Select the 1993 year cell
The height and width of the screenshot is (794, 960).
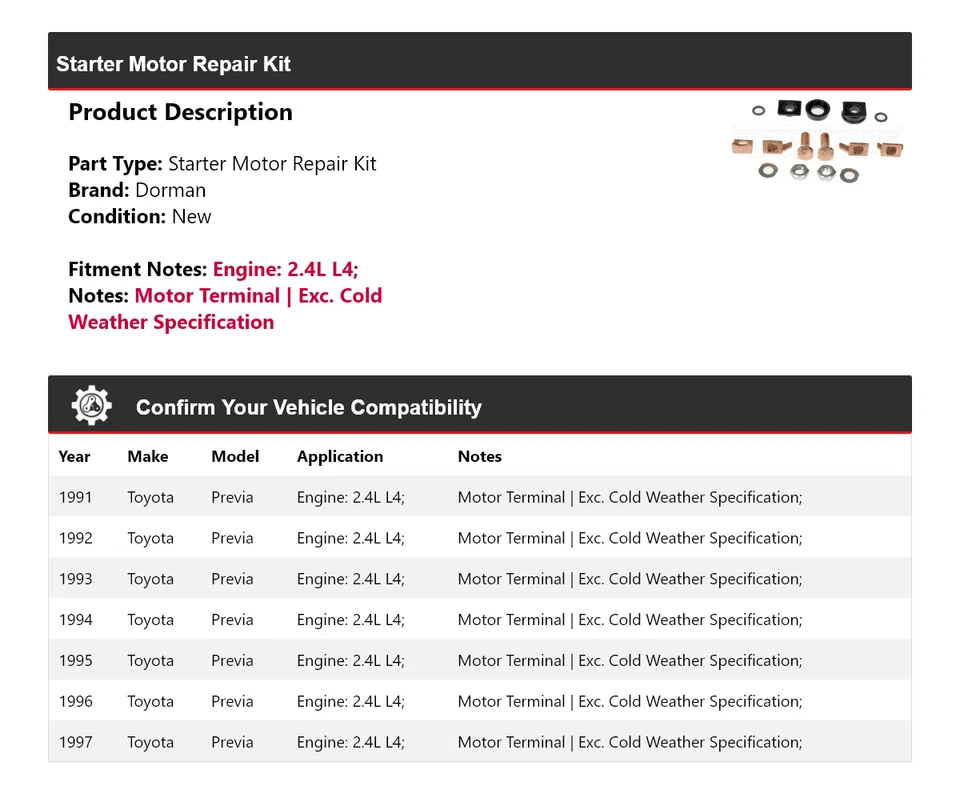[75, 579]
